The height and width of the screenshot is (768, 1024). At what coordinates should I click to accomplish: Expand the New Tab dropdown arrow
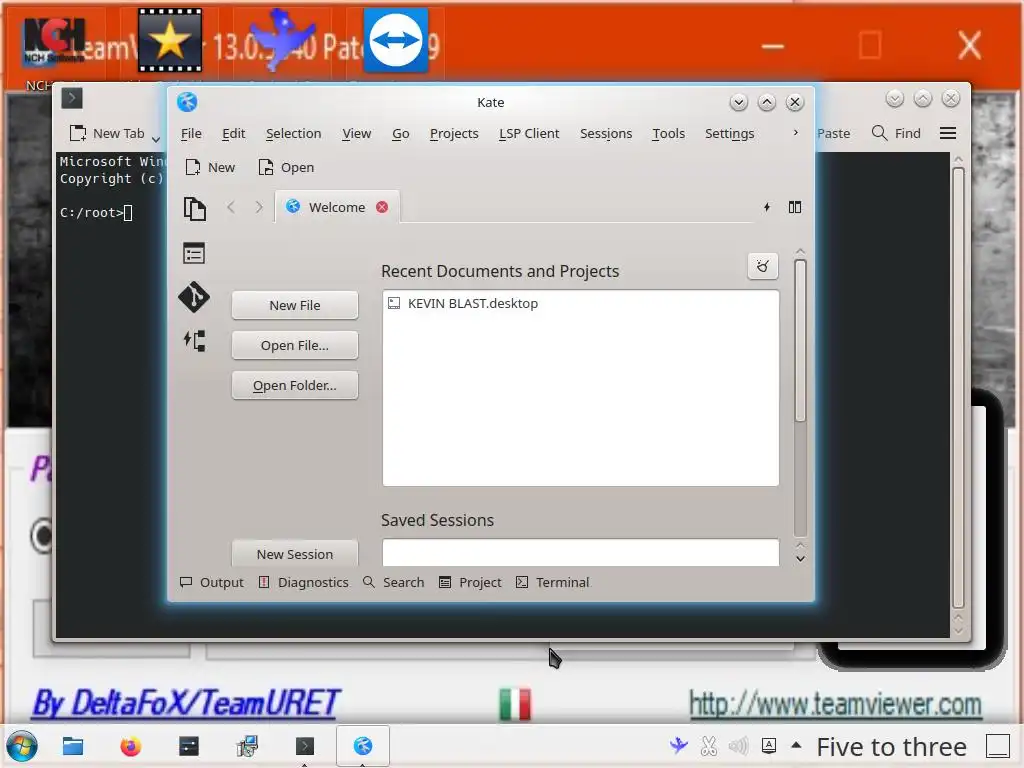click(x=155, y=138)
